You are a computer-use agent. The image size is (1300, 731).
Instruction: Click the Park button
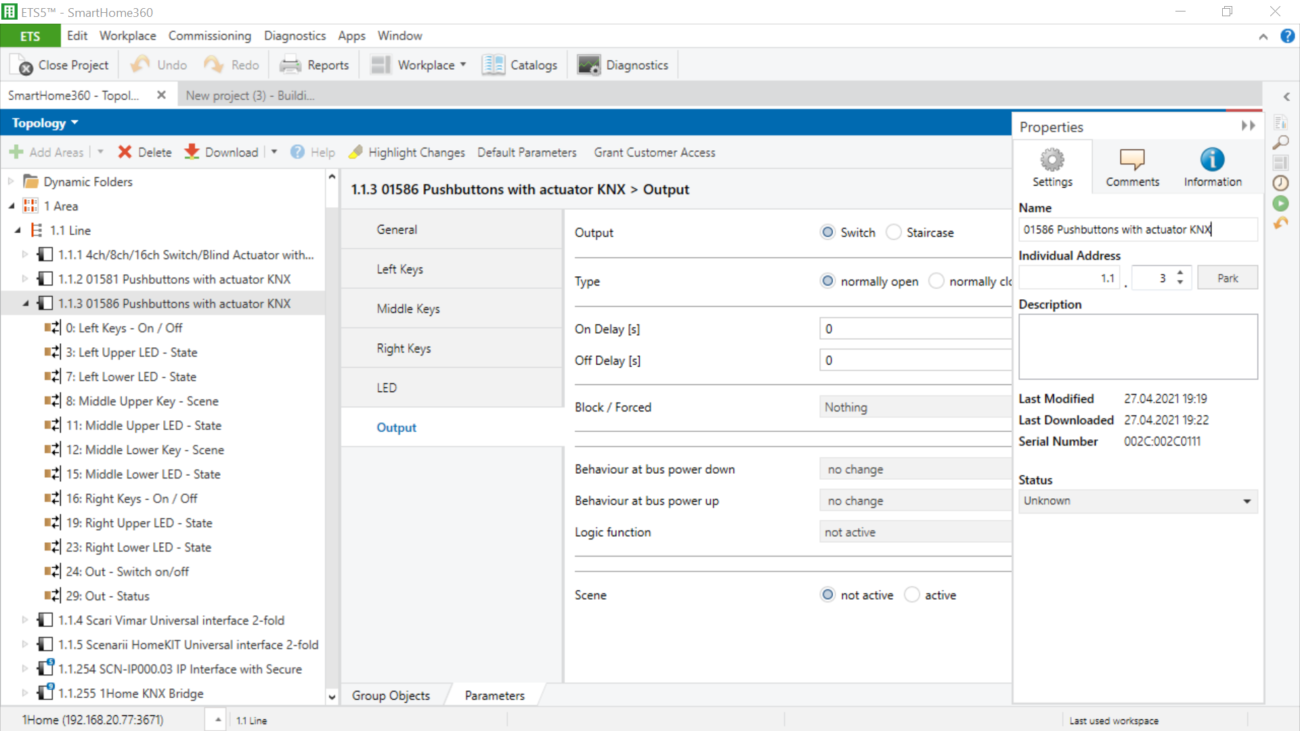coord(1227,278)
